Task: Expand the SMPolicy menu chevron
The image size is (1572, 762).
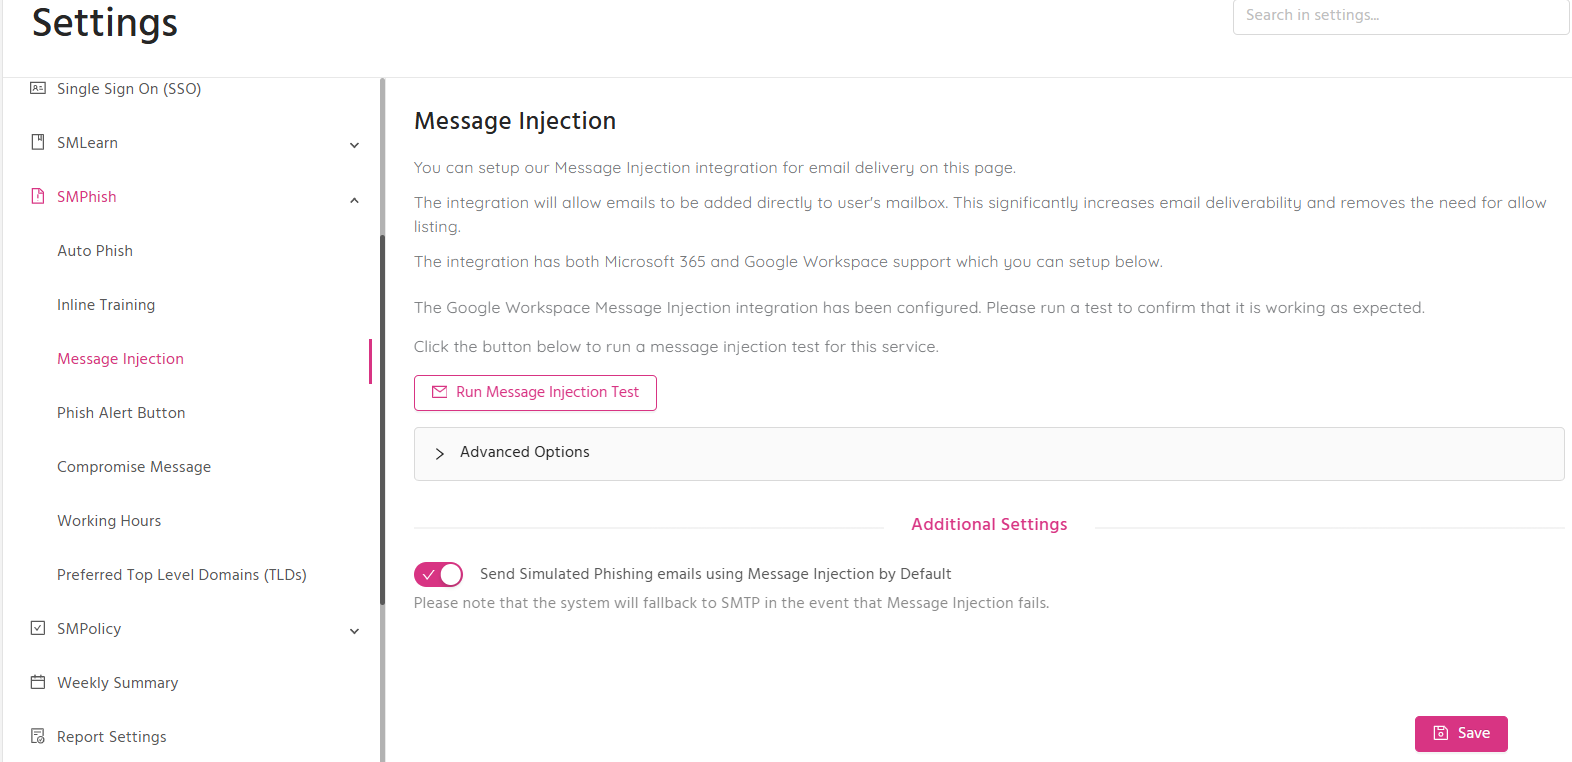Action: coord(354,631)
